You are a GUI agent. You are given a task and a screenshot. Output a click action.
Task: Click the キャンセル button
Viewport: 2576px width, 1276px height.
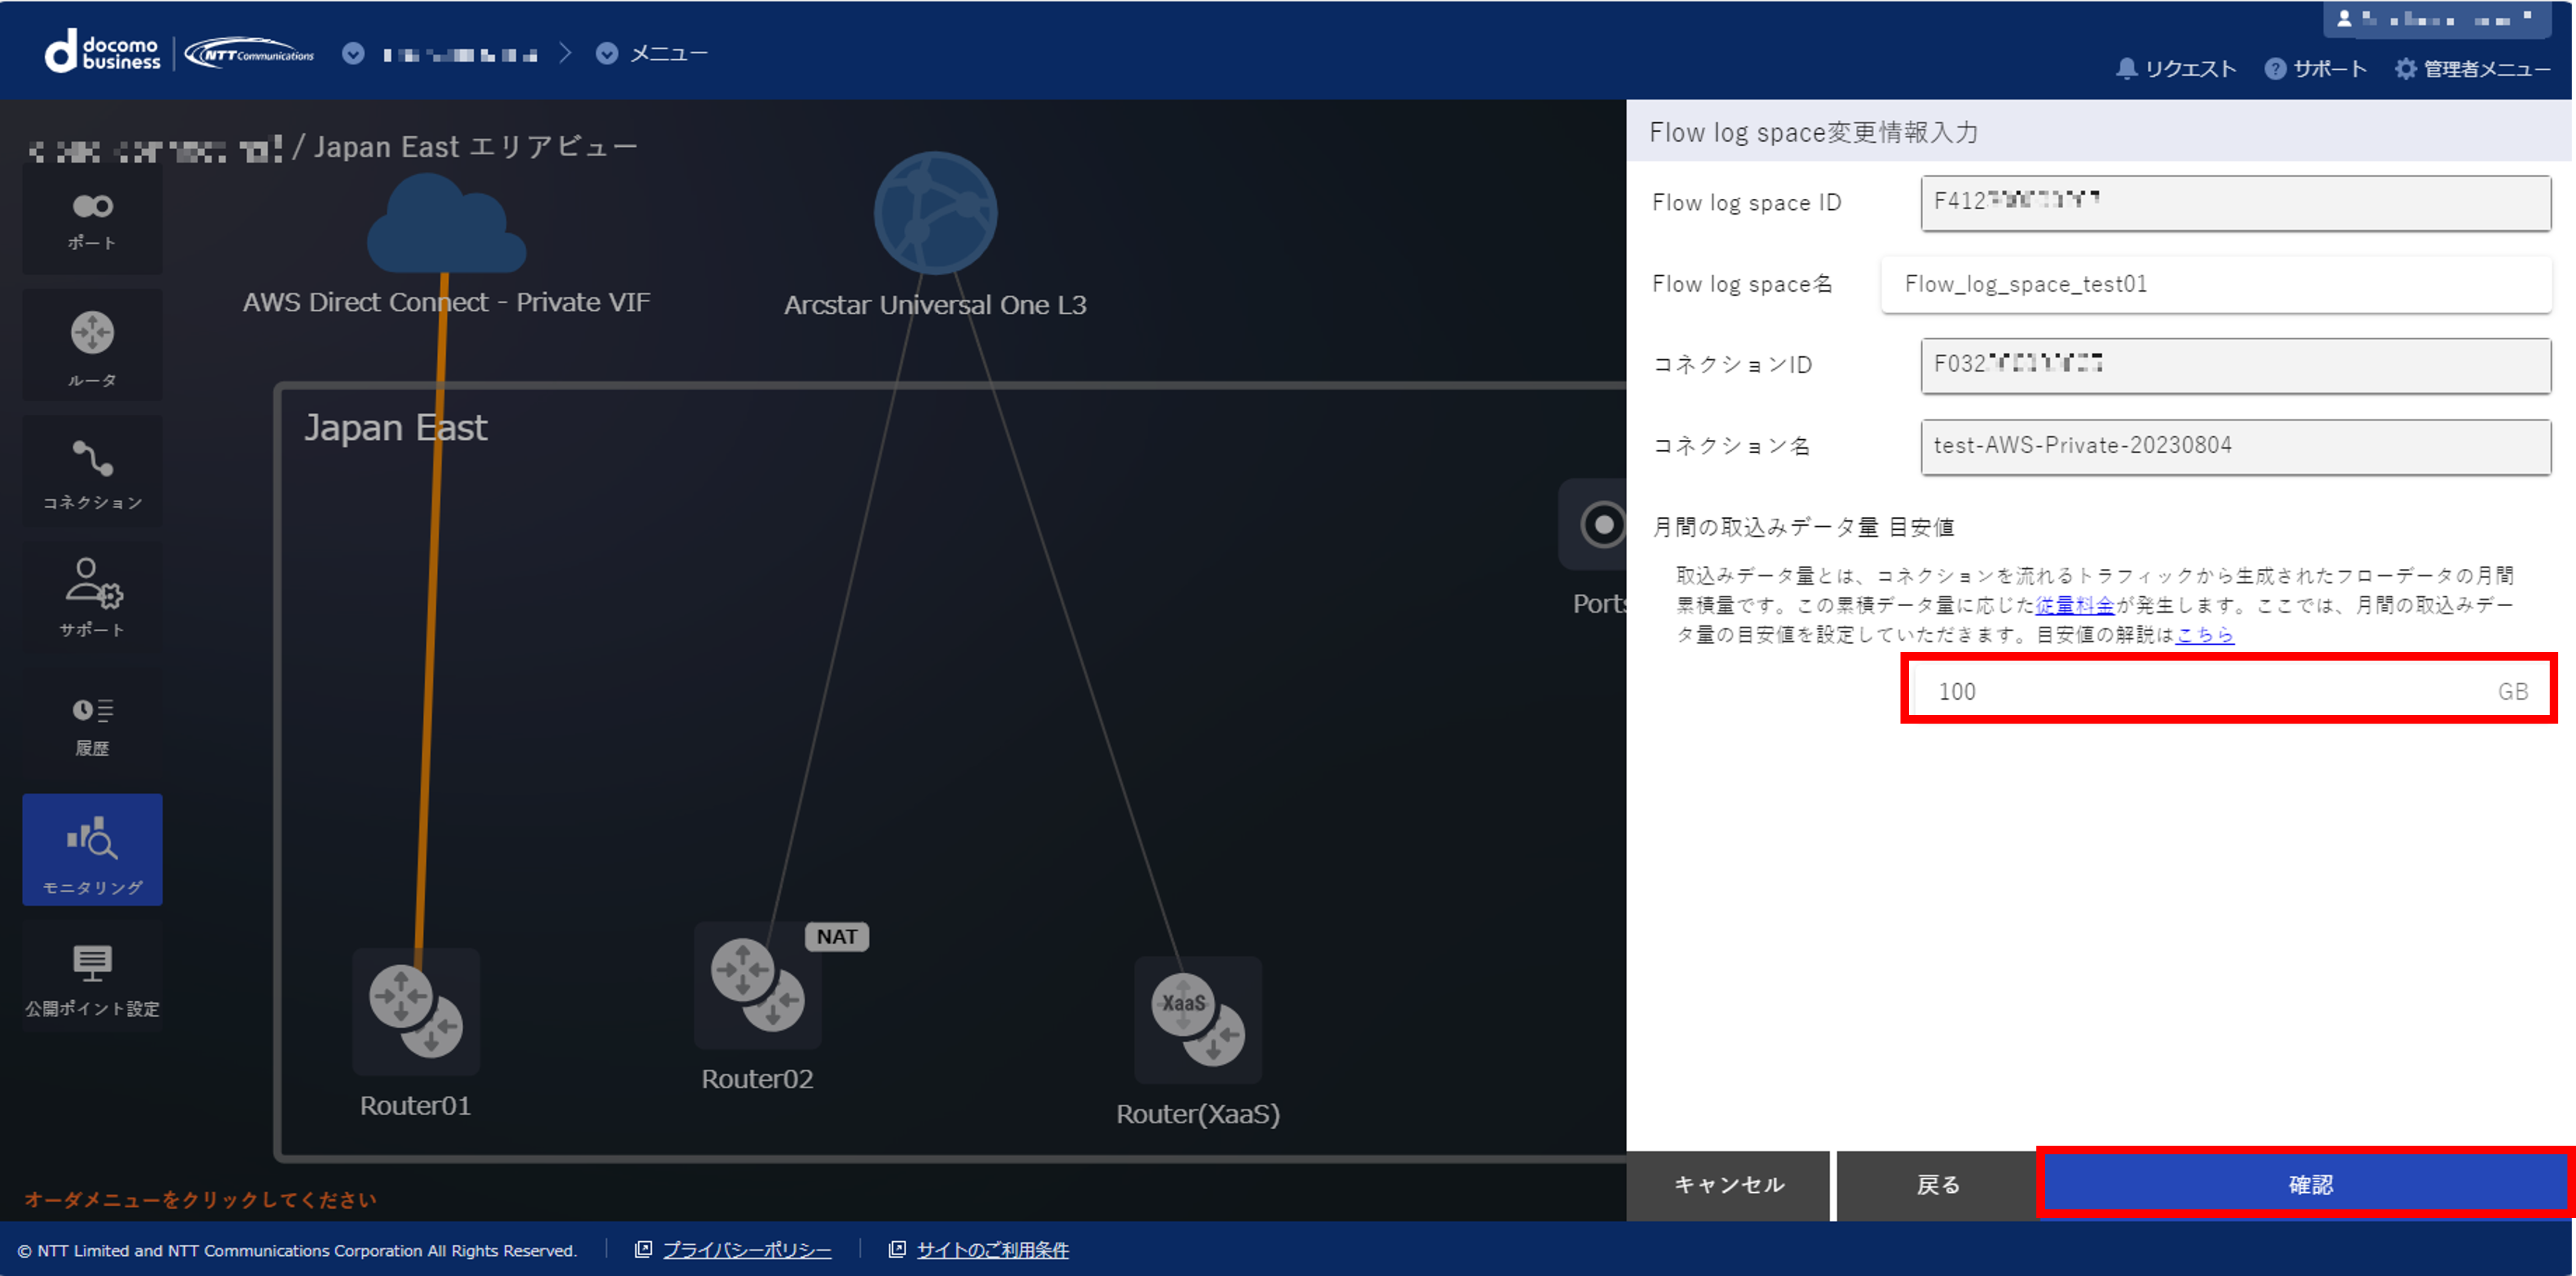tap(1728, 1185)
